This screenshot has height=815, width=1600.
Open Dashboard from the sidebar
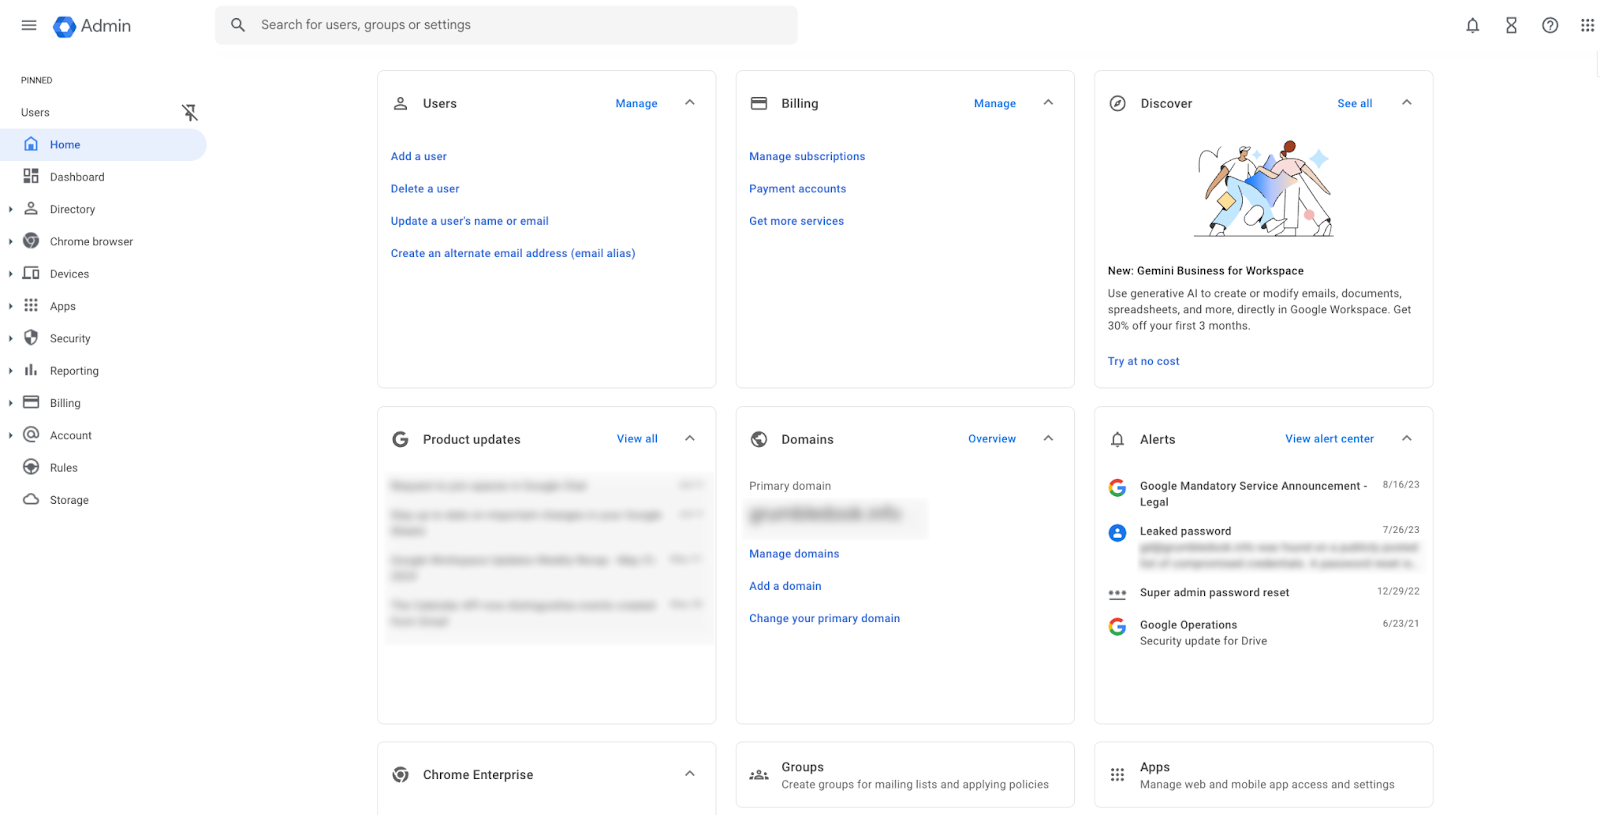(77, 177)
